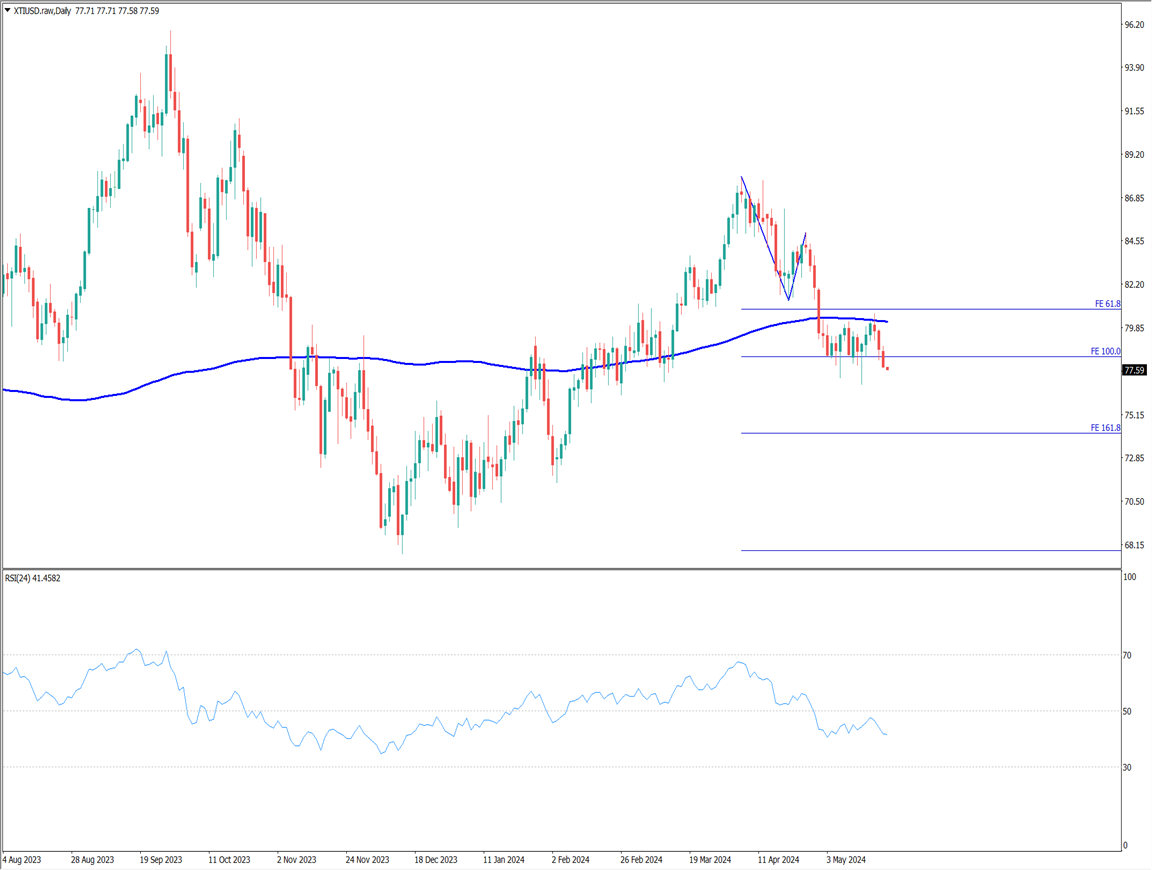Click the 19 Sep 2023 date label
This screenshot has height=870, width=1152.
pos(160,859)
